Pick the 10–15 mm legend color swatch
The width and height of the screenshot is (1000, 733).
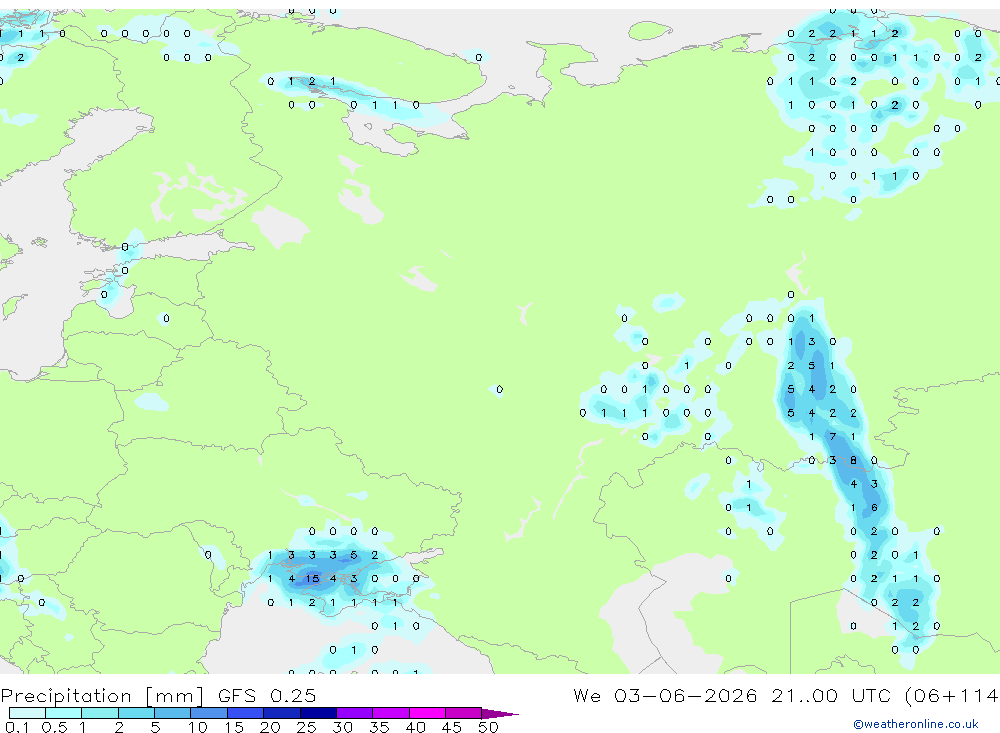(209, 713)
